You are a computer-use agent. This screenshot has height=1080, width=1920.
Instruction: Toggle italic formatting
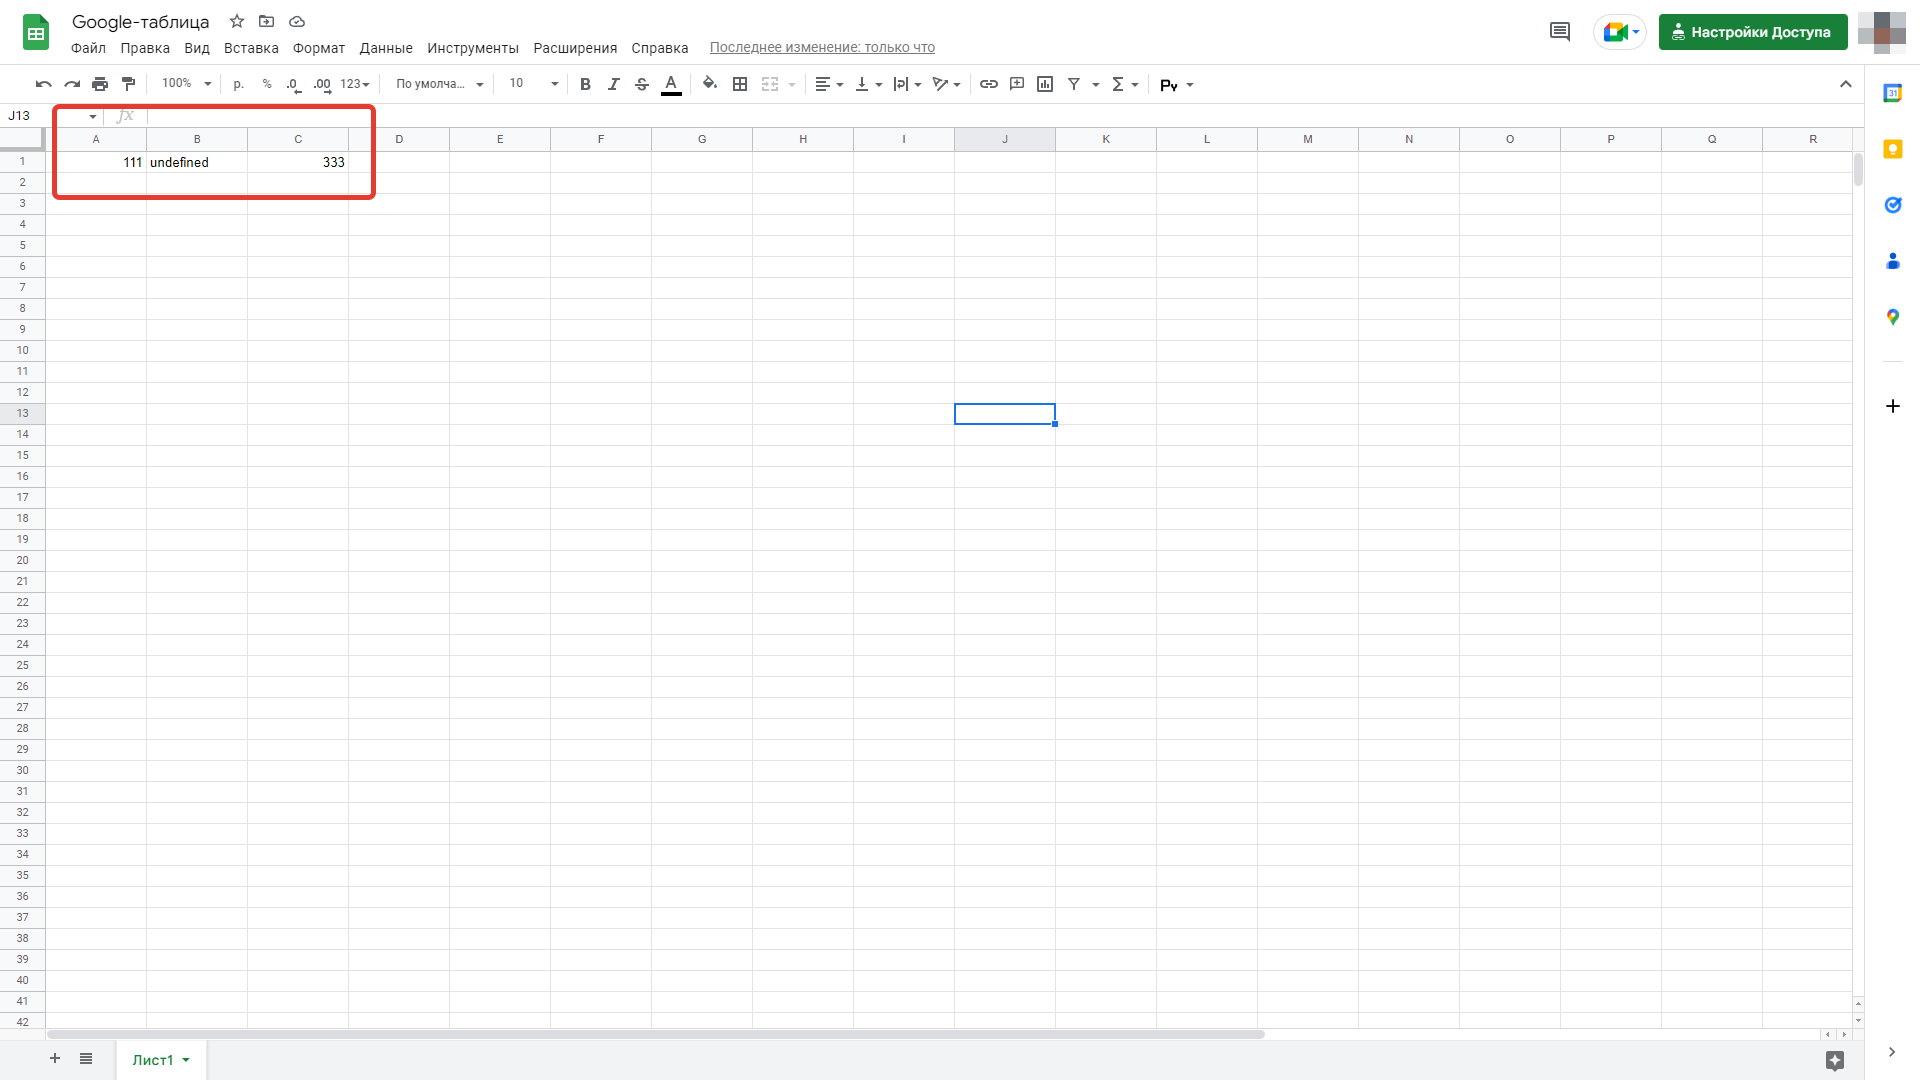(x=613, y=84)
